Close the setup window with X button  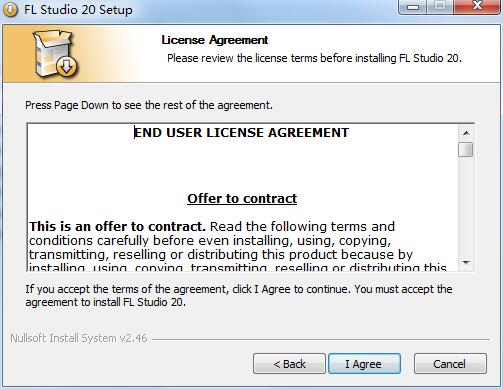click(477, 7)
